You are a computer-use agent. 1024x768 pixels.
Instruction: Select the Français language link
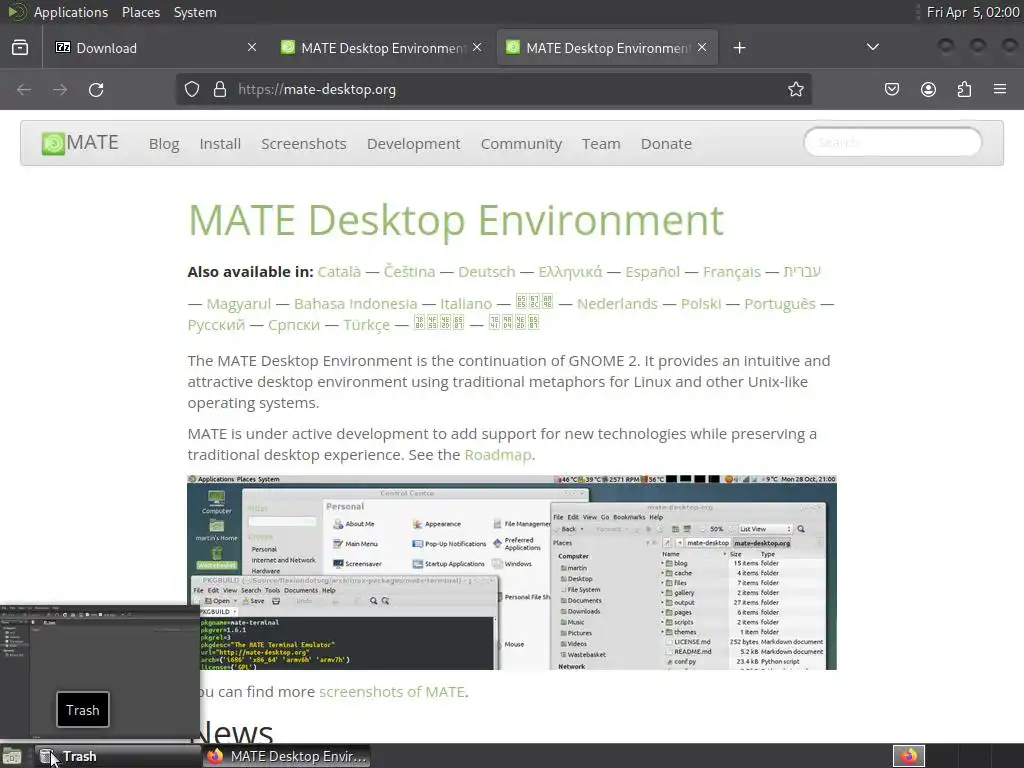tap(731, 272)
